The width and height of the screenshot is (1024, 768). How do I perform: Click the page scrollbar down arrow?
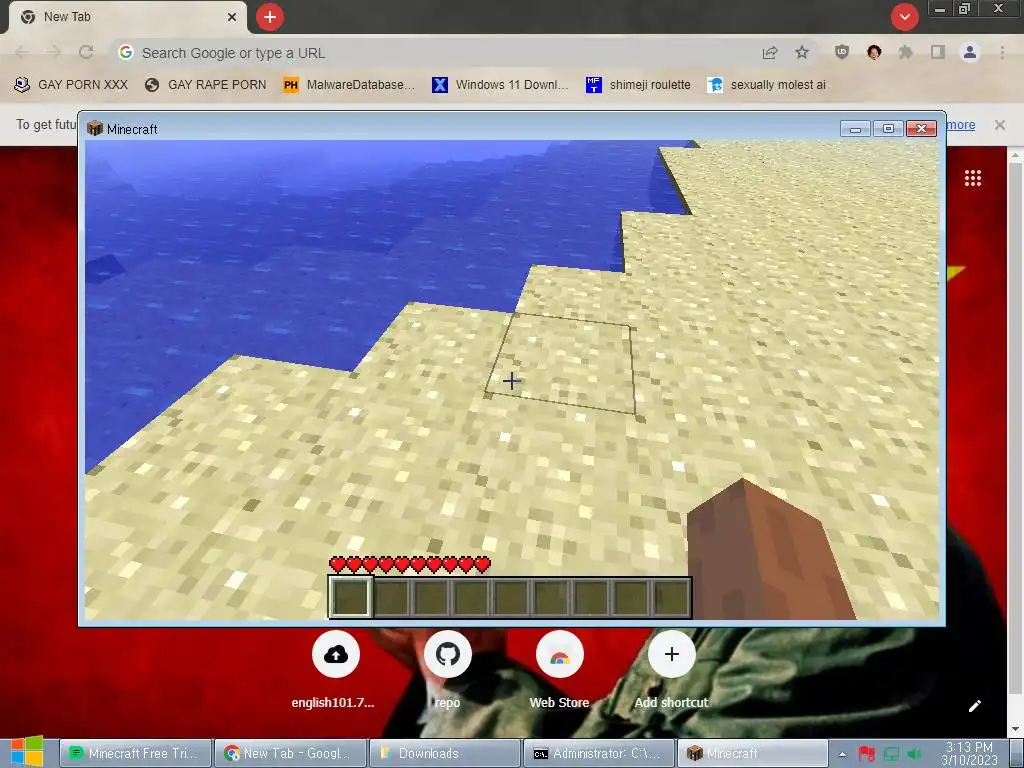pyautogui.click(x=1016, y=730)
